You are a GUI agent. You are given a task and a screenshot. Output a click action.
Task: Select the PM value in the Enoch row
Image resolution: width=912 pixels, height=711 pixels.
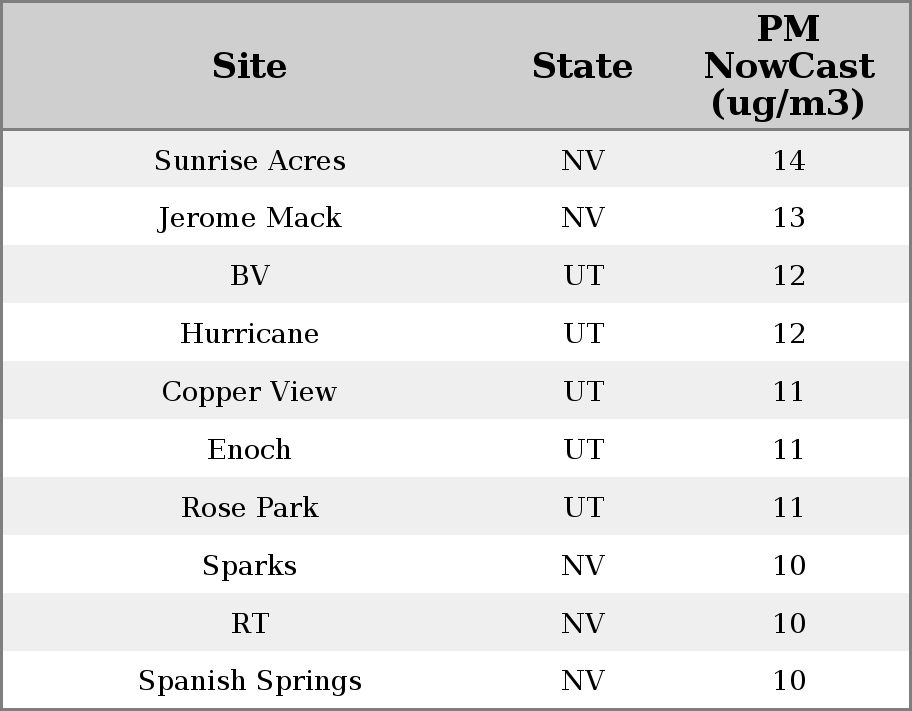click(x=788, y=450)
